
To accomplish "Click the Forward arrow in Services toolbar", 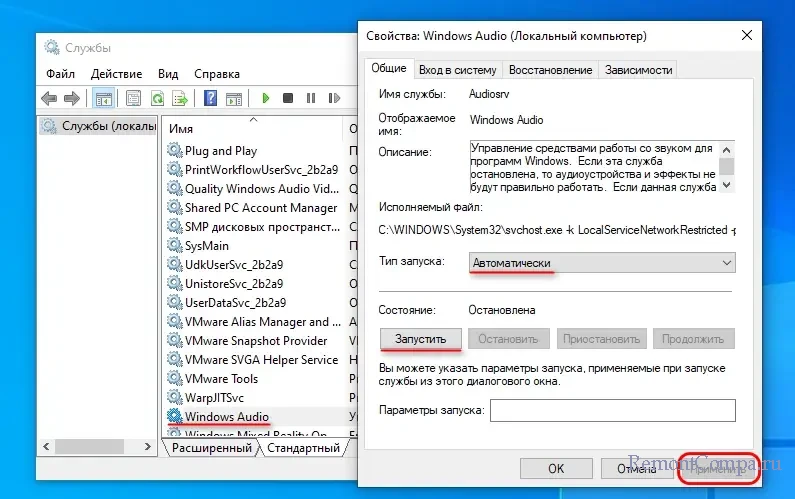I will coord(72,98).
